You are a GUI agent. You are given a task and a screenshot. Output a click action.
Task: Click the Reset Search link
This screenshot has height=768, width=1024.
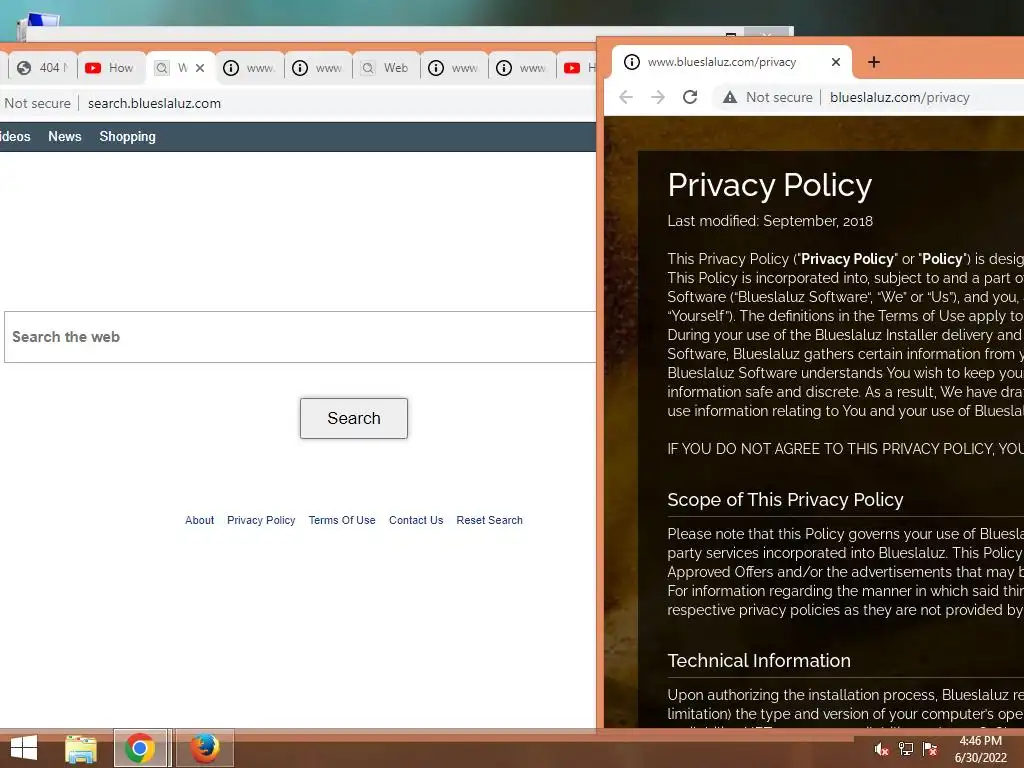pyautogui.click(x=490, y=520)
